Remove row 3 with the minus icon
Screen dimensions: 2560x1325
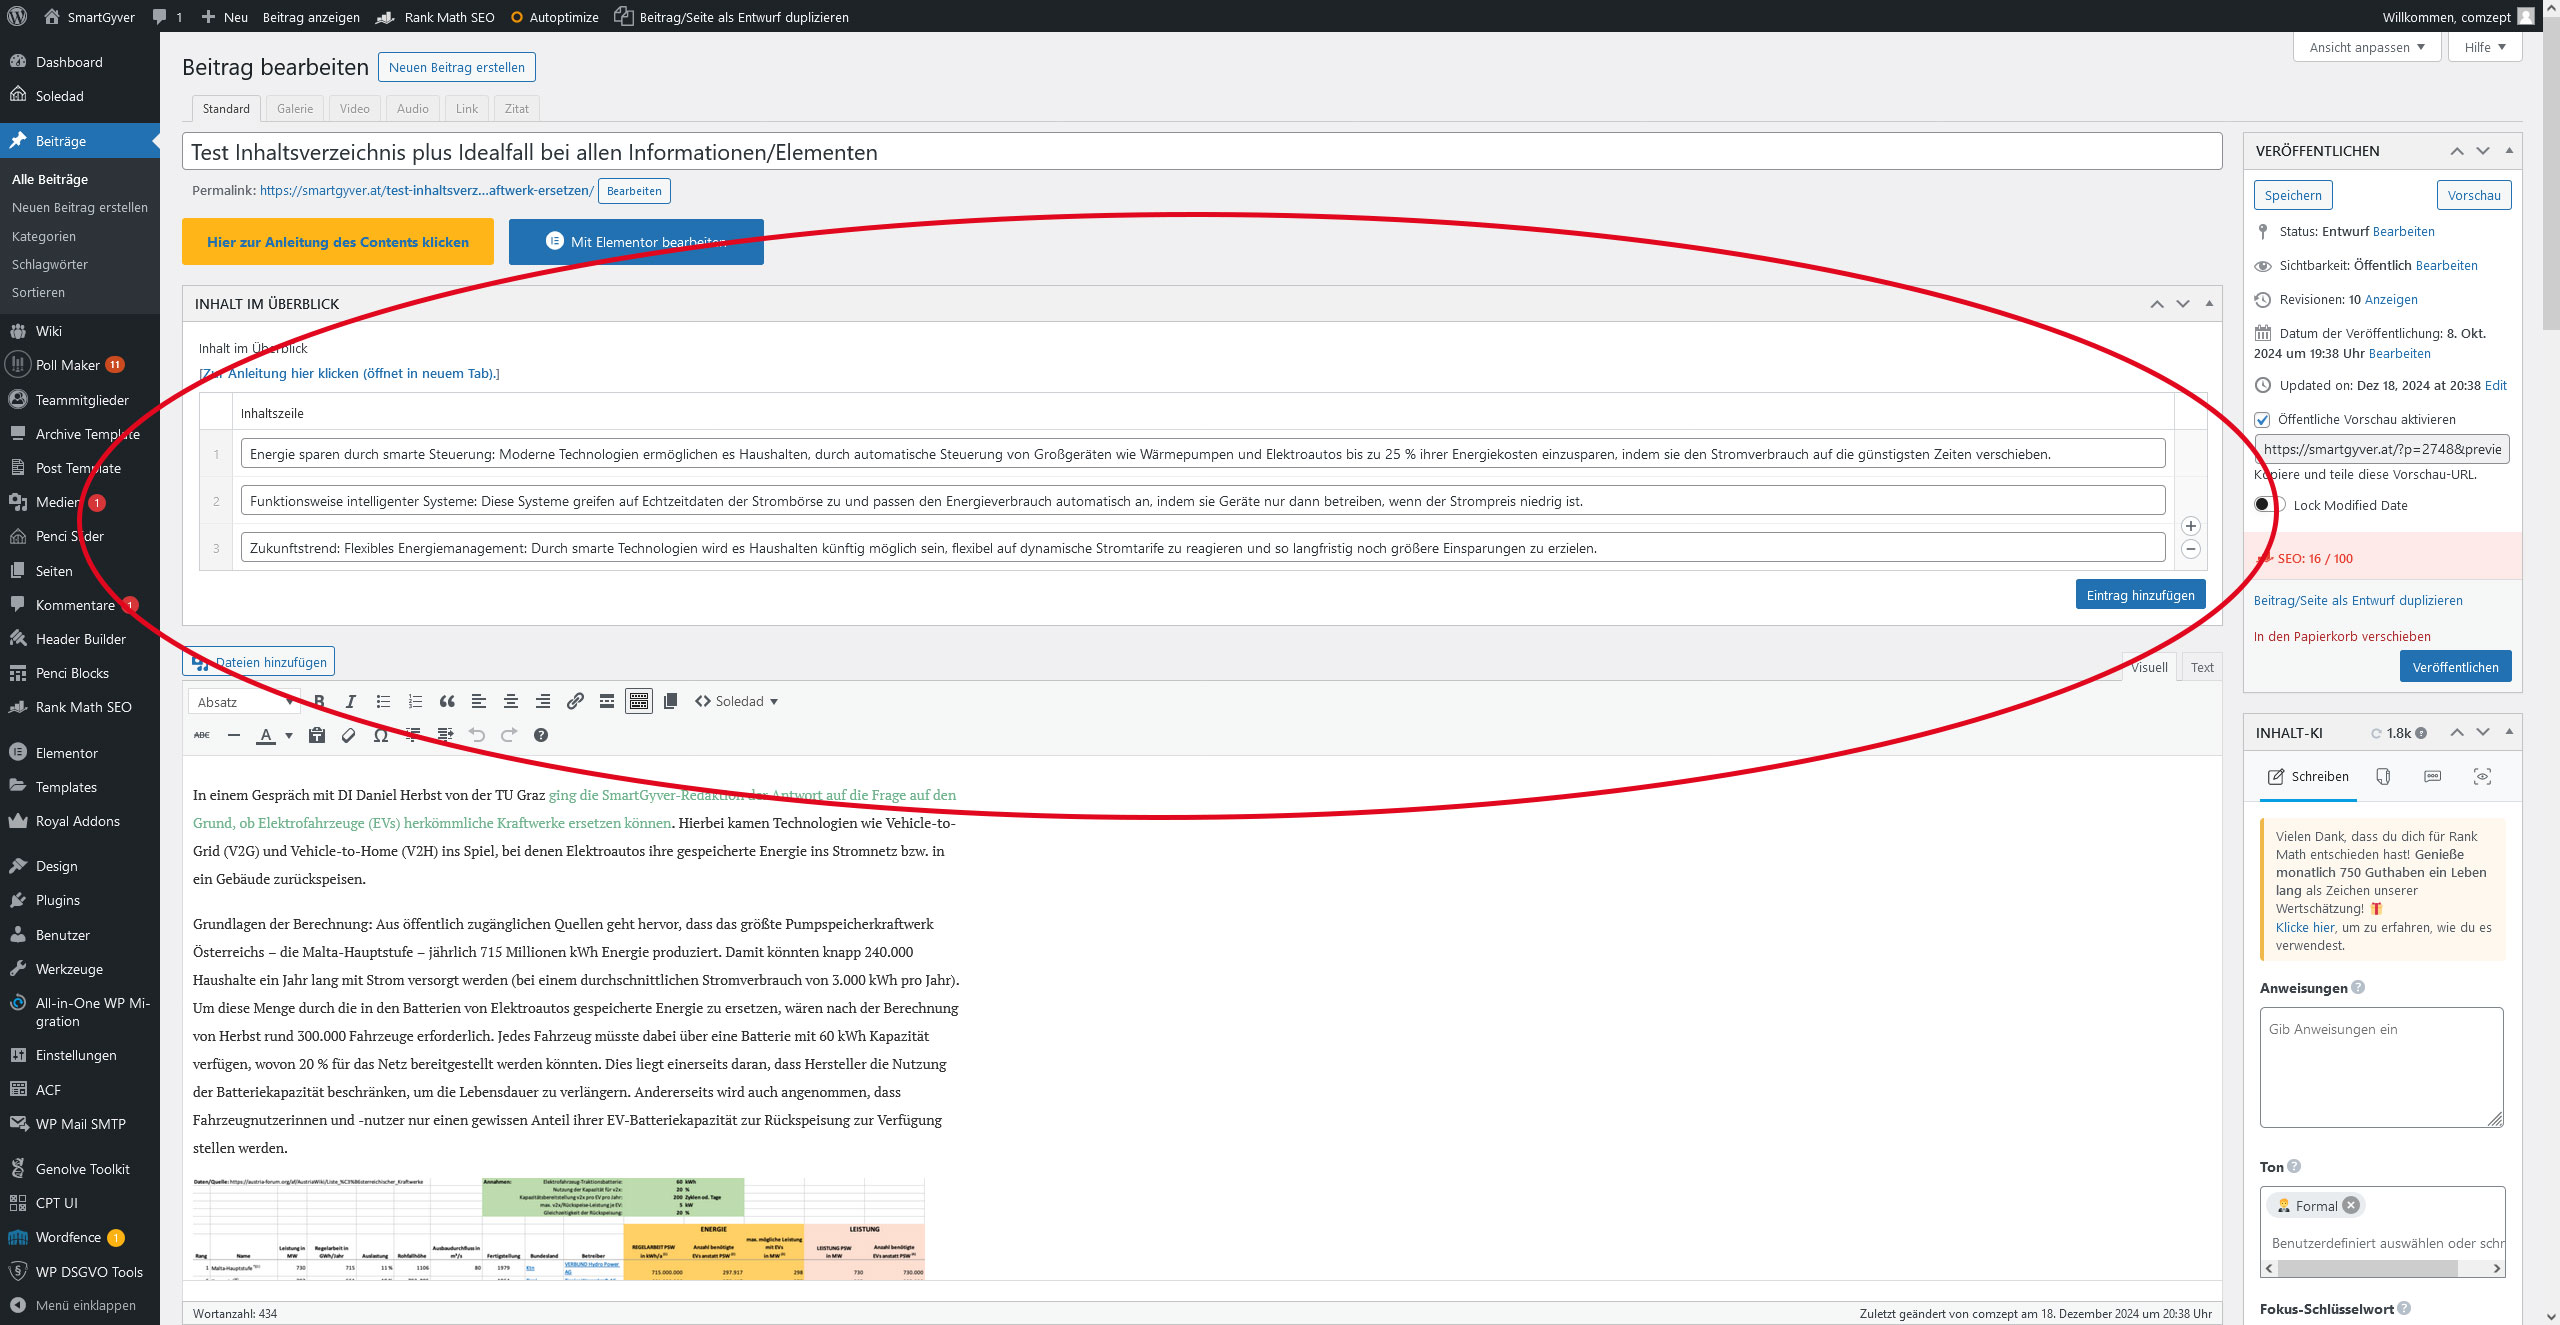pos(2190,549)
